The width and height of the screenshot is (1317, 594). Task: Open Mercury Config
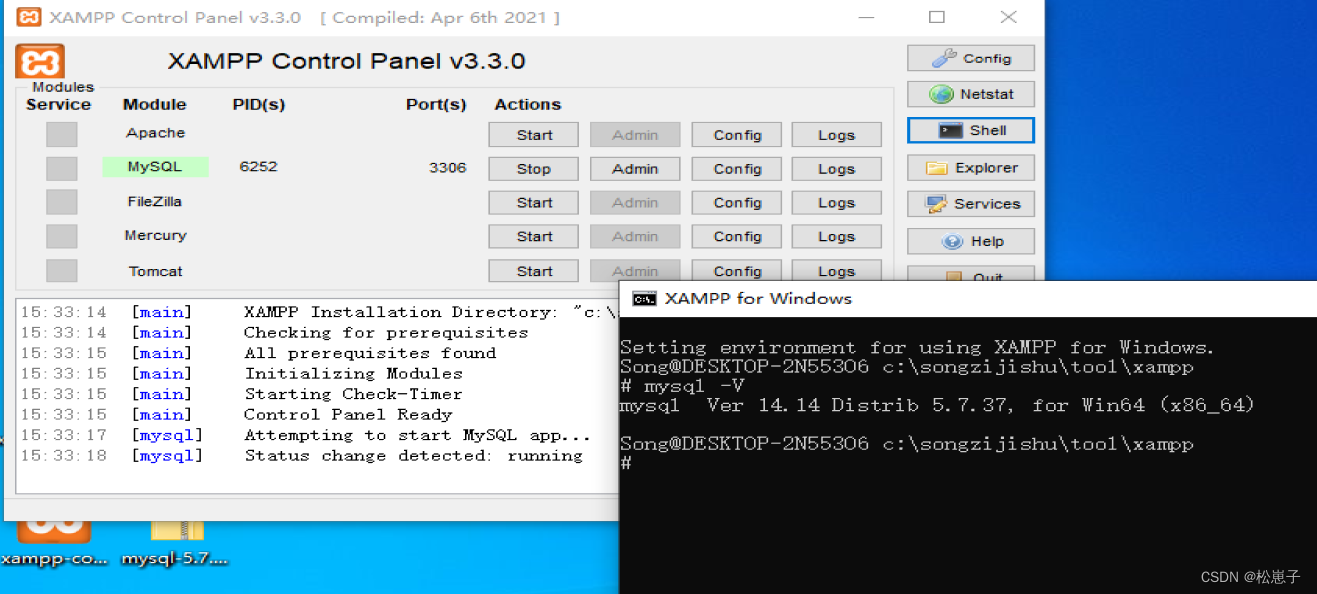click(737, 237)
